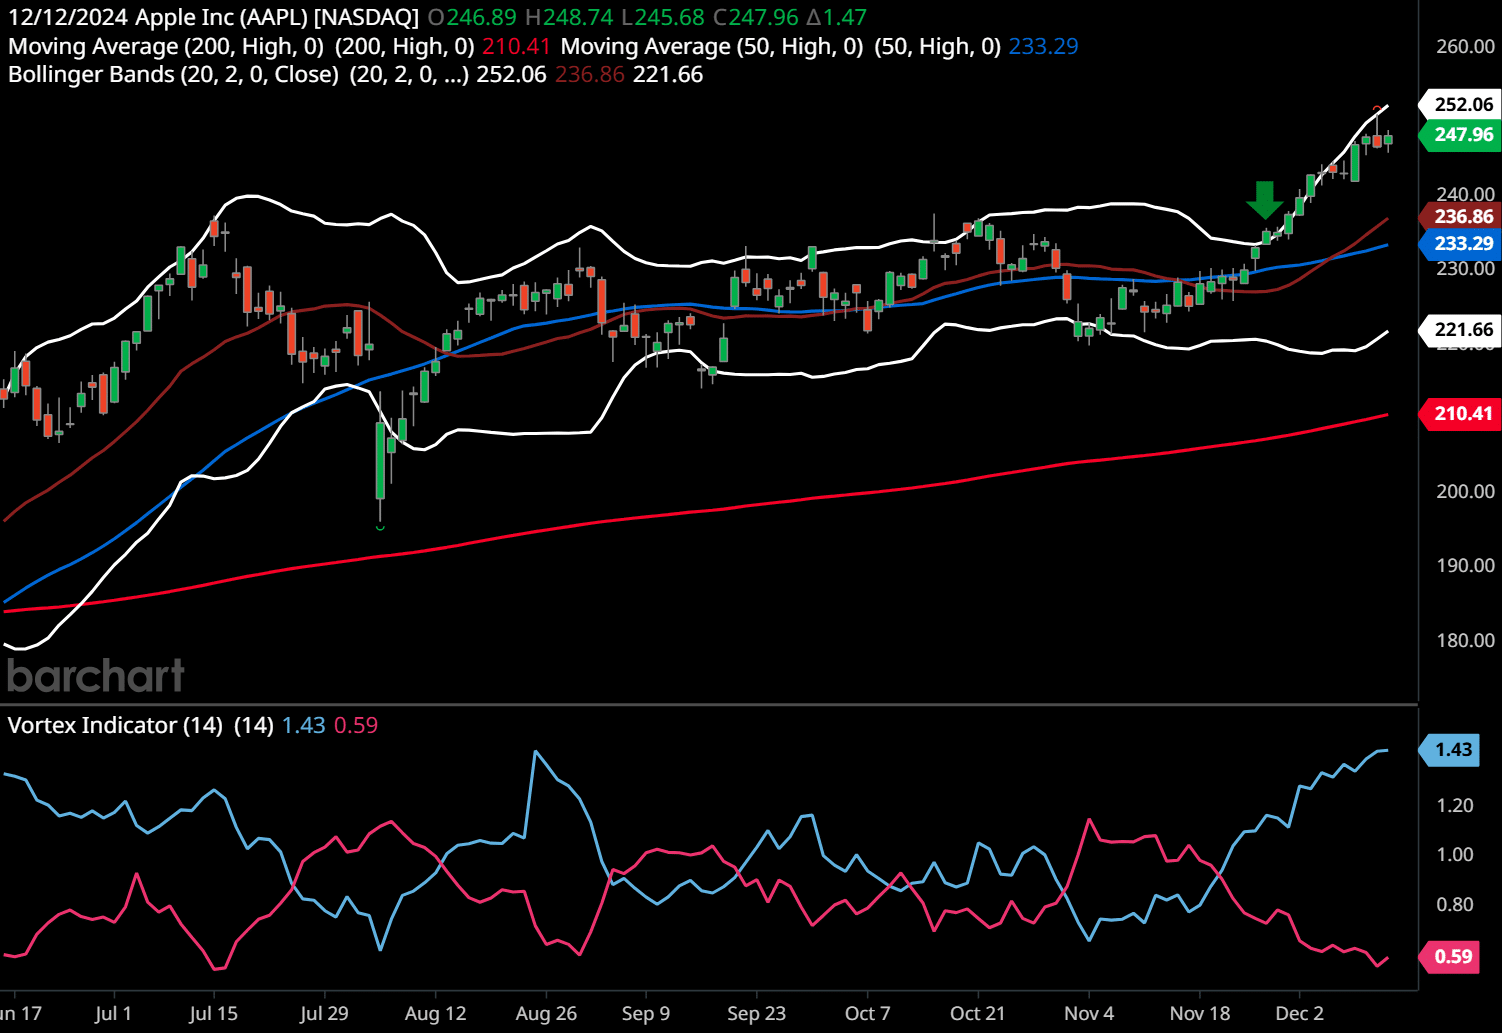Click the white "252.06" tag on the price axis
1502x1033 pixels.
click(1462, 104)
